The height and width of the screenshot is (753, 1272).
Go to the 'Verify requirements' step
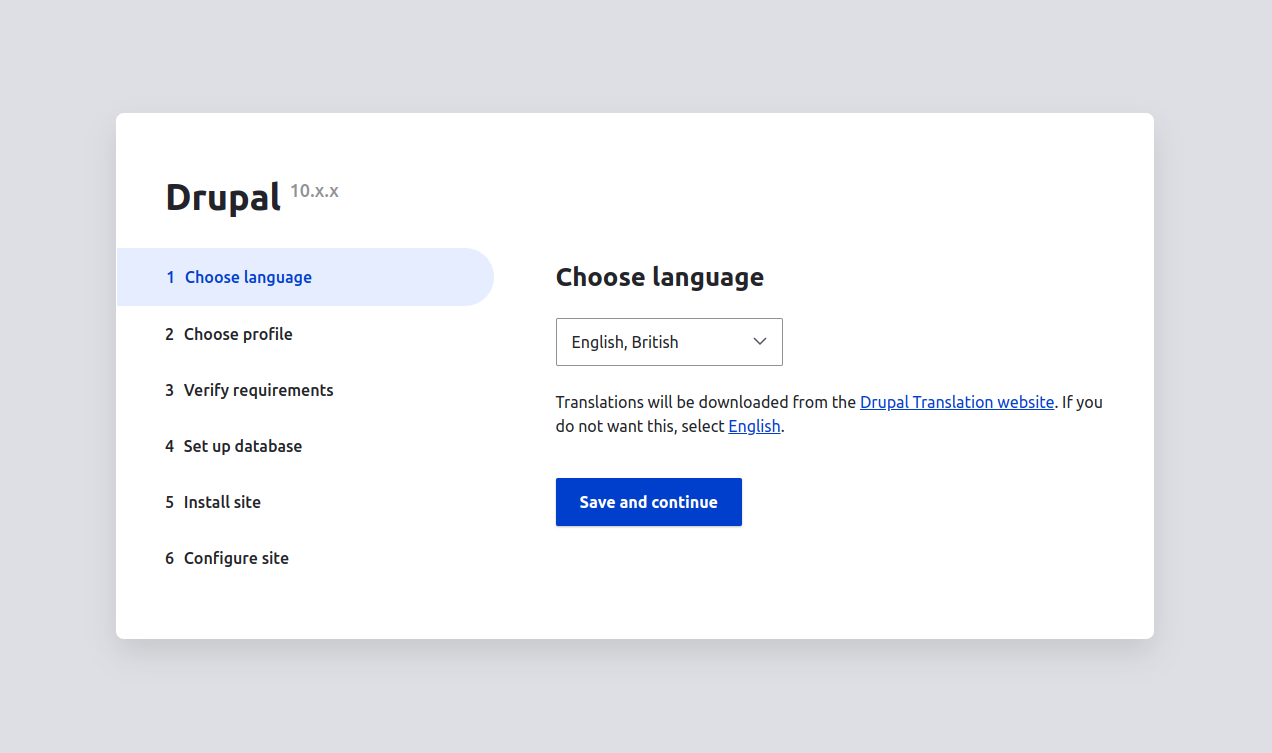tap(258, 390)
